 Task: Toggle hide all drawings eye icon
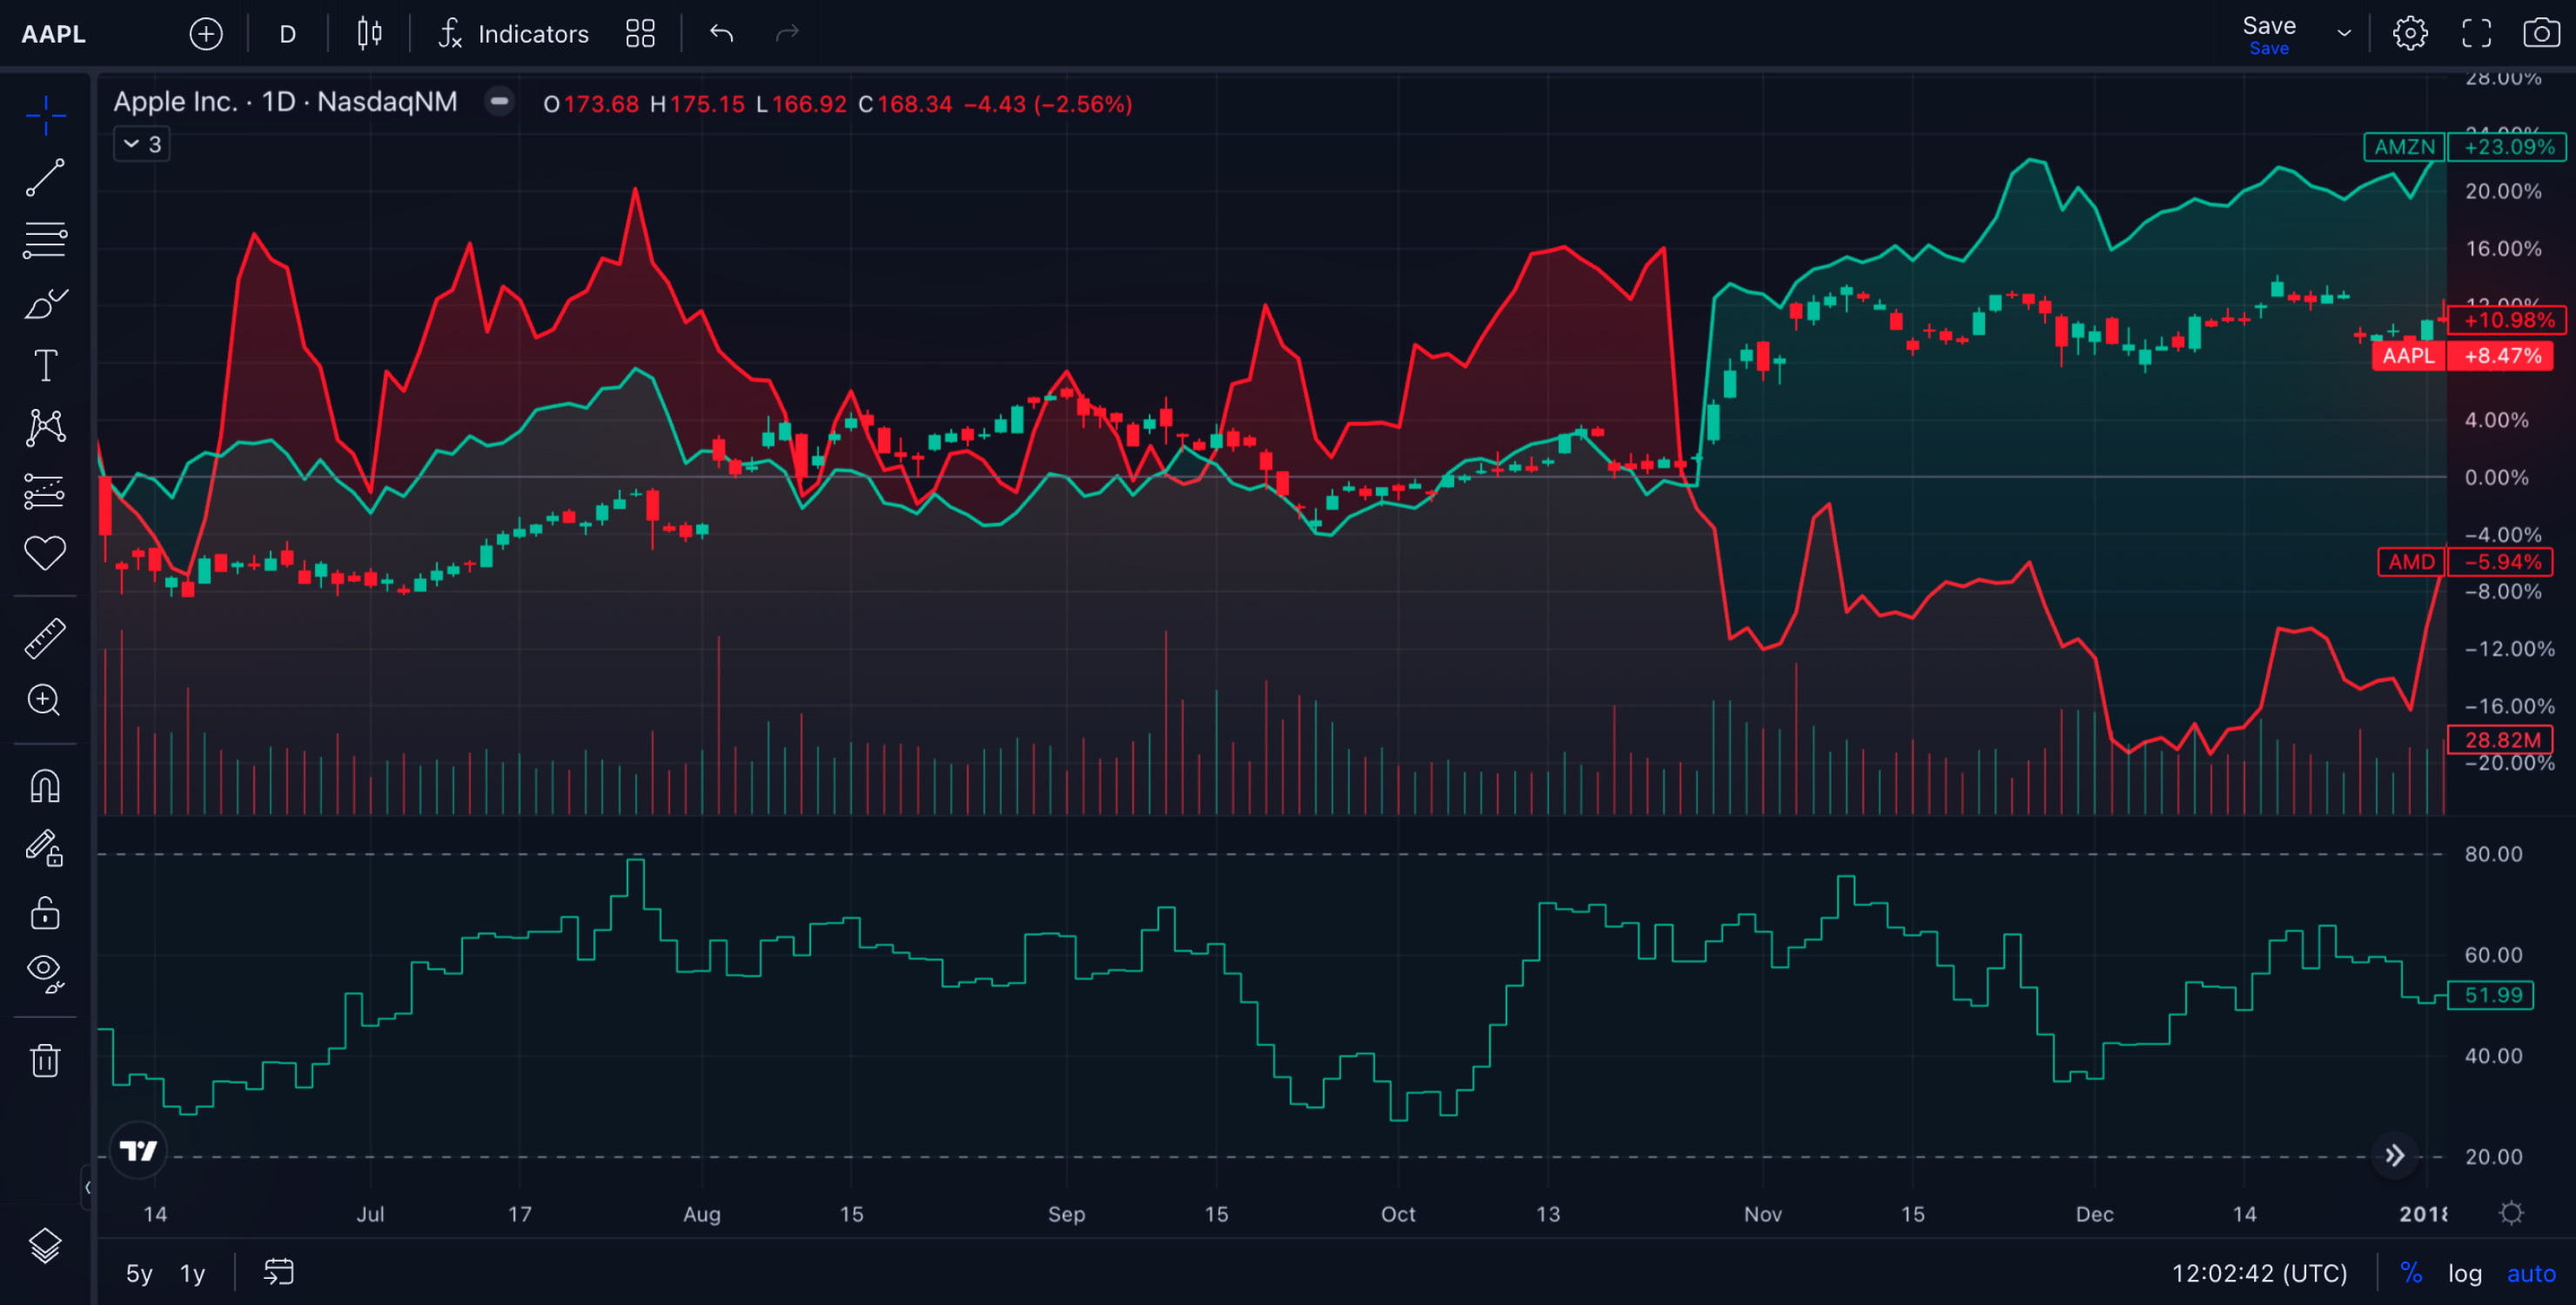pos(45,972)
